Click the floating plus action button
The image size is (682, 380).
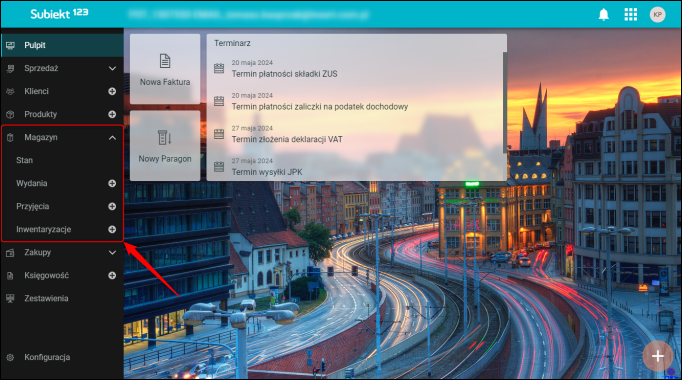[658, 357]
